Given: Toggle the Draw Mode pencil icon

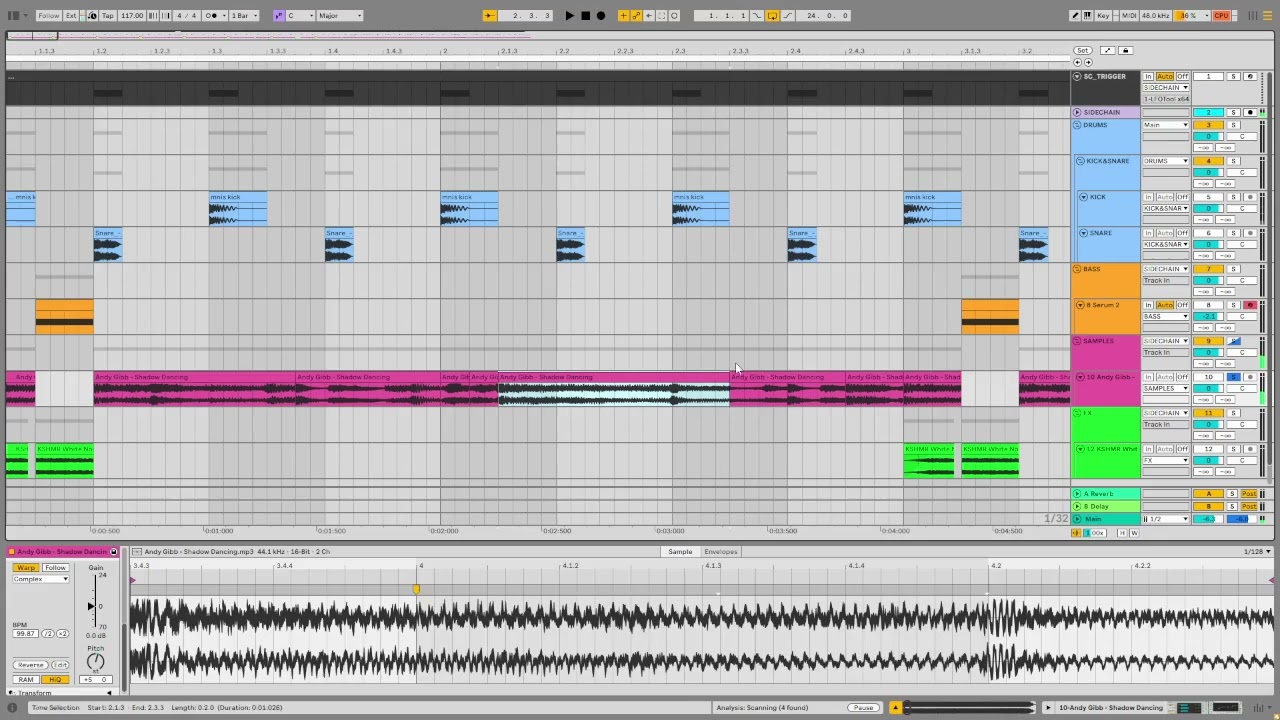Looking at the screenshot, I should click(x=1074, y=15).
